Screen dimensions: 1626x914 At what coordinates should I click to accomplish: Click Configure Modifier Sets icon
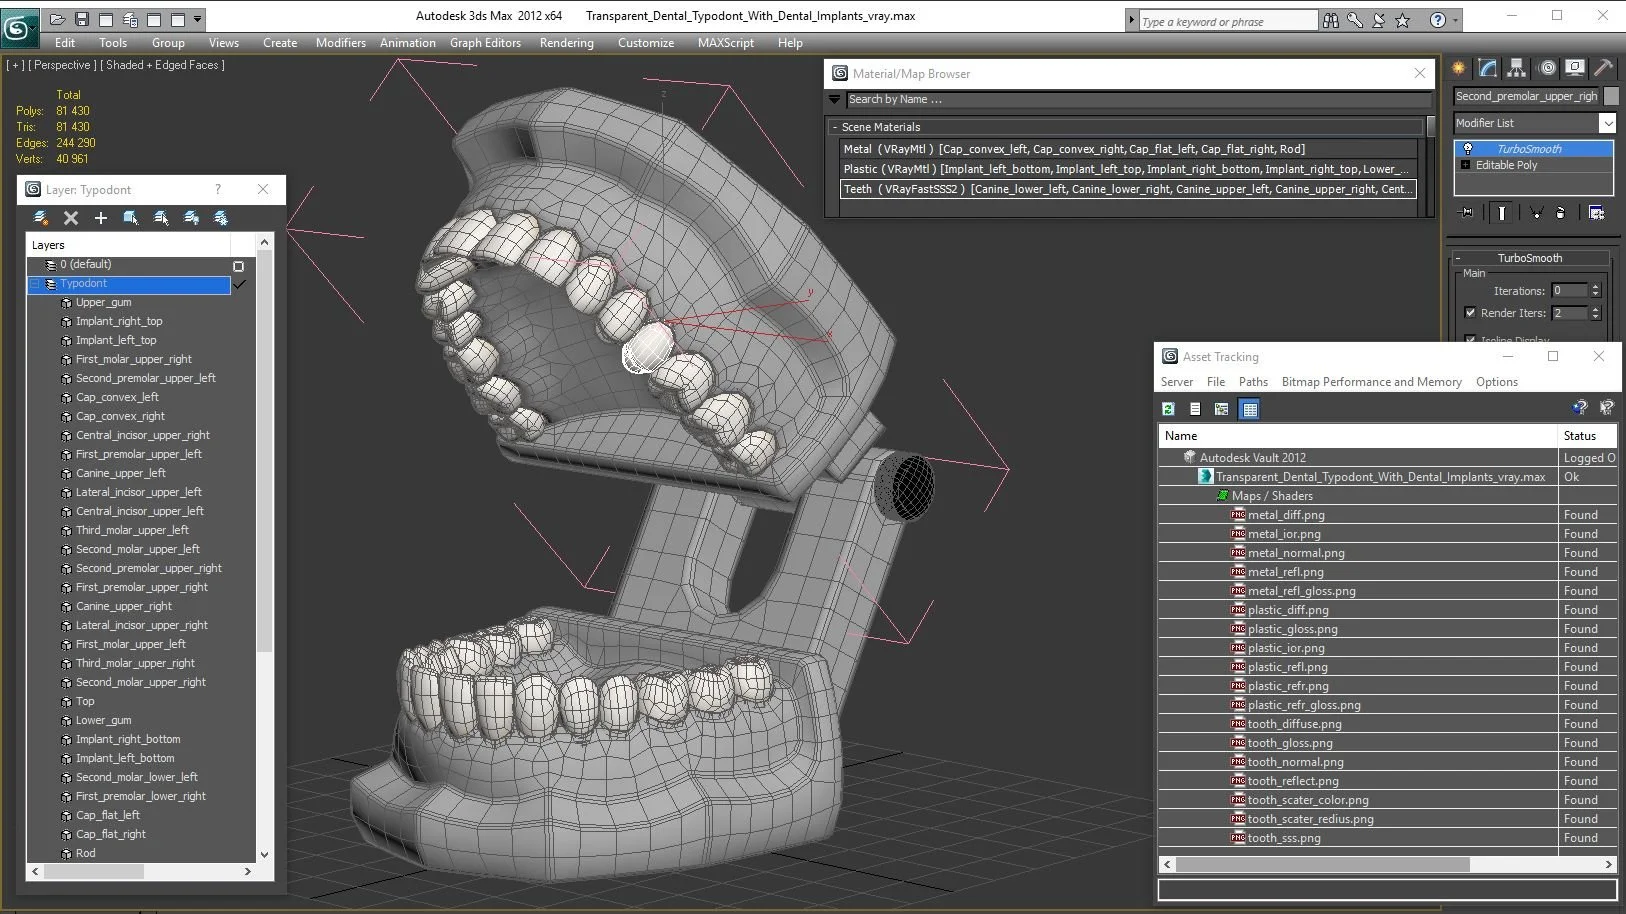pos(1596,213)
